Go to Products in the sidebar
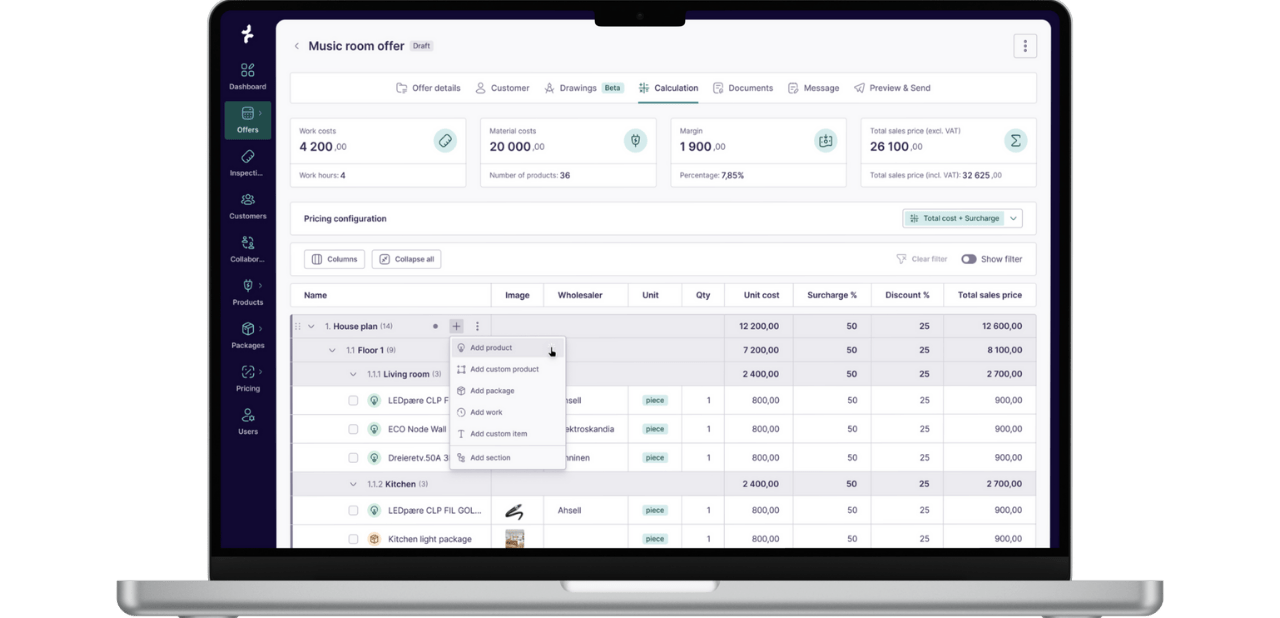This screenshot has width=1280, height=618. (247, 292)
